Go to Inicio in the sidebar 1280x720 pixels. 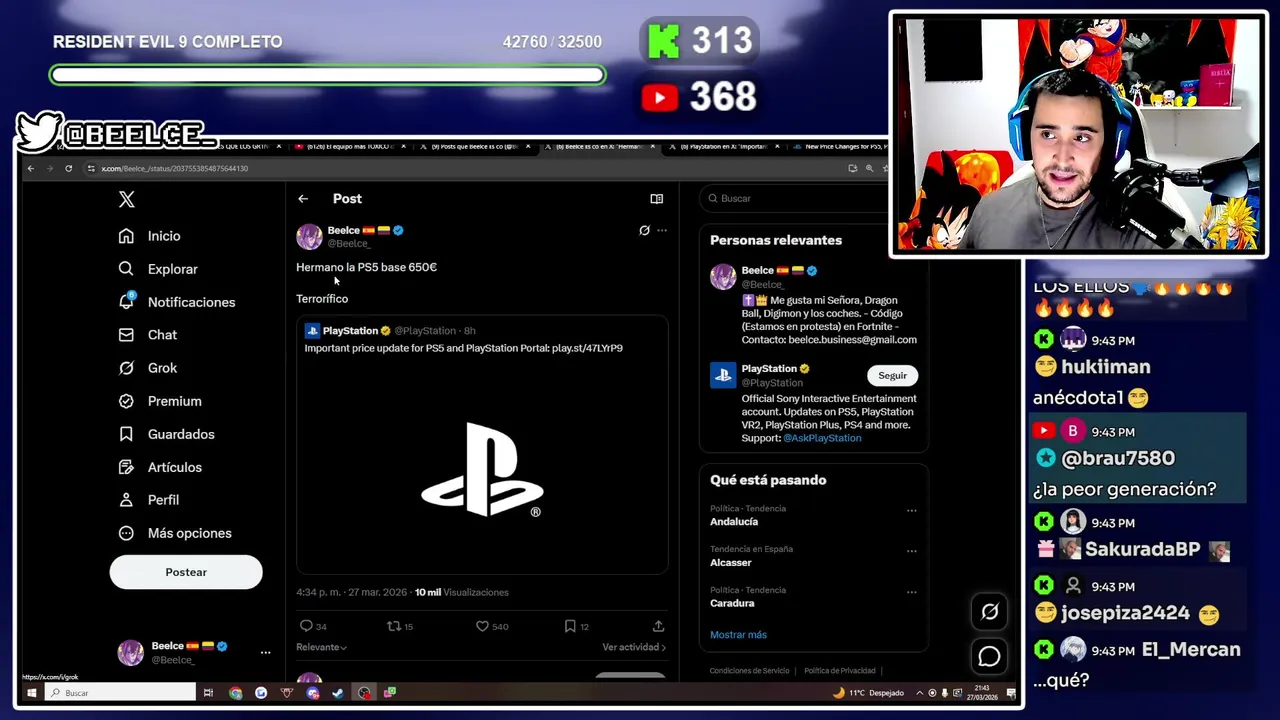[x=150, y=236]
